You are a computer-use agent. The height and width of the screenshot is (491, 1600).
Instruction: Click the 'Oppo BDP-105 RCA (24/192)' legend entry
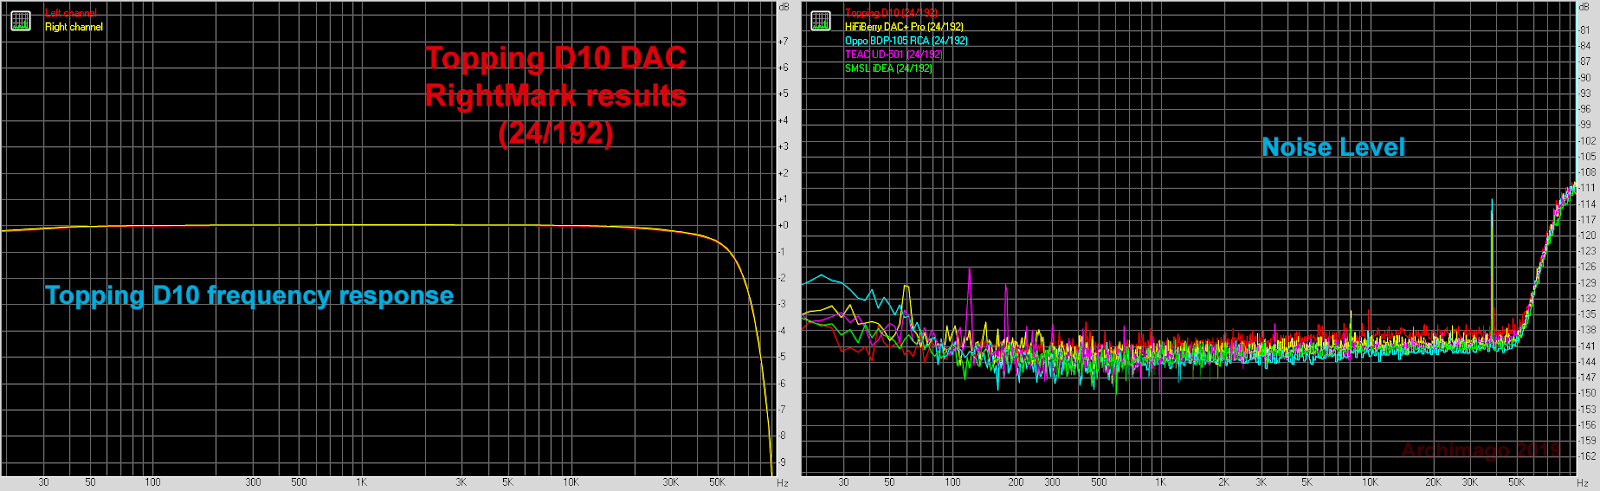tap(906, 41)
